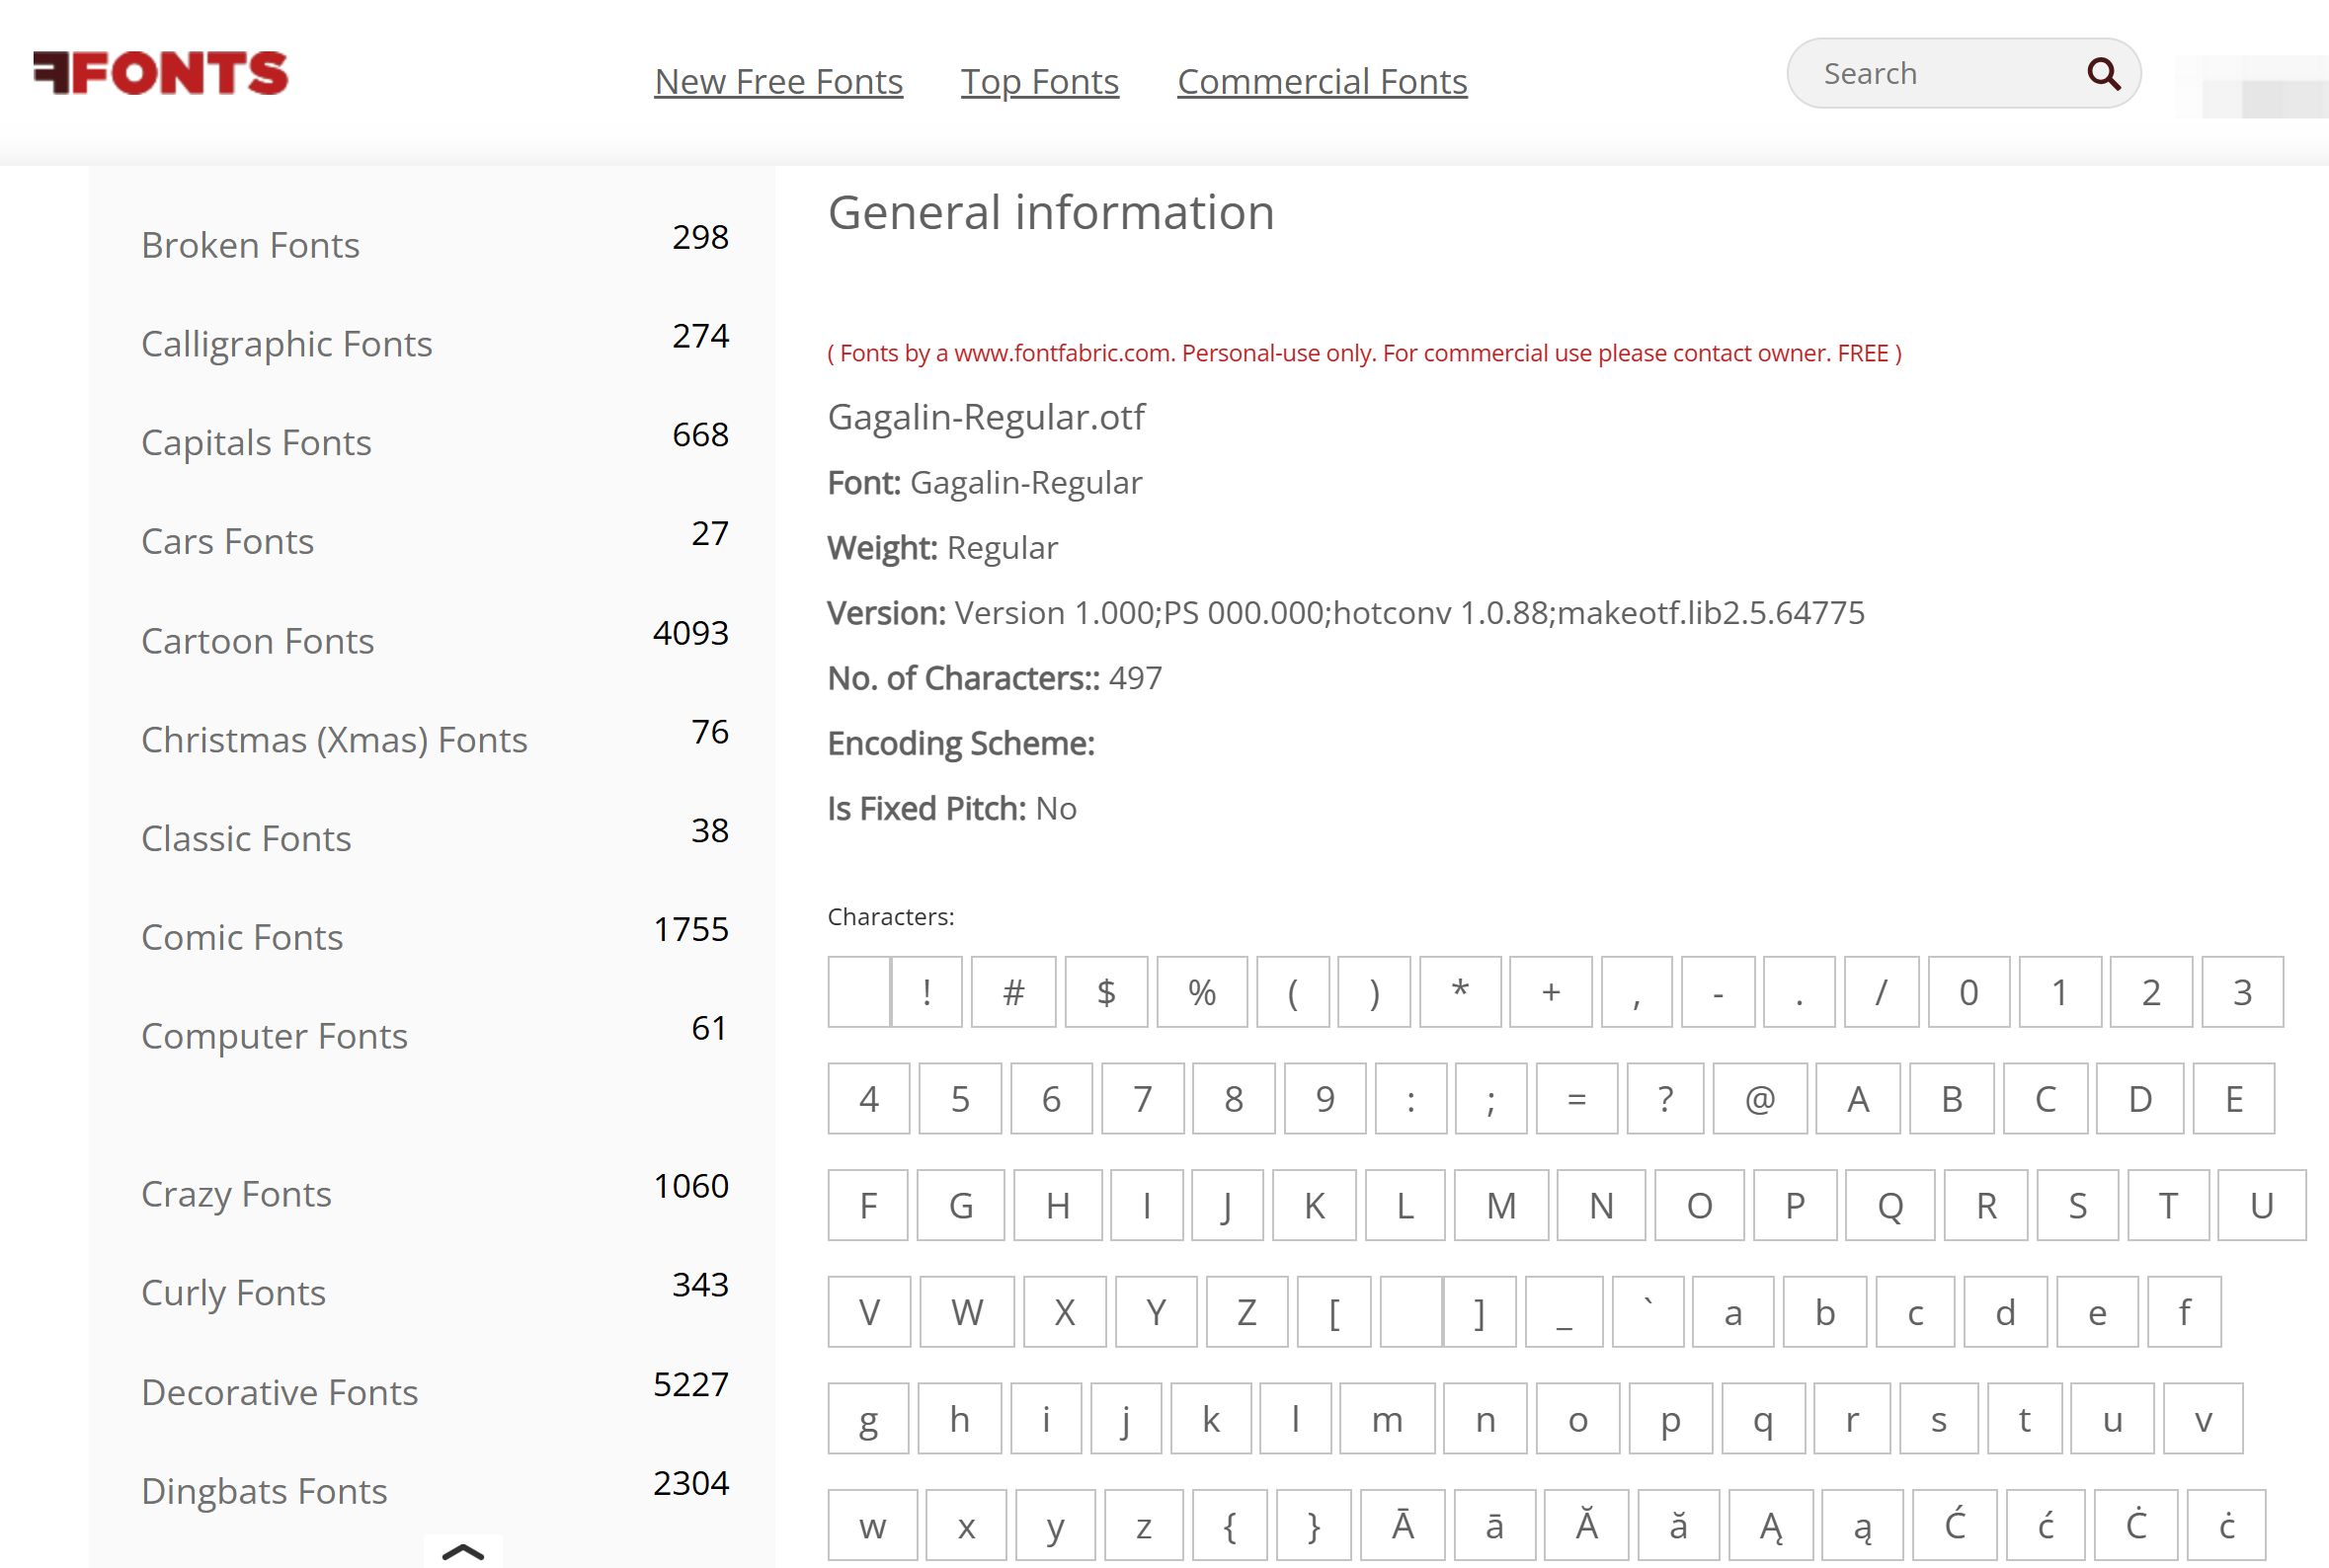Open the Top Fonts page

click(x=1039, y=81)
